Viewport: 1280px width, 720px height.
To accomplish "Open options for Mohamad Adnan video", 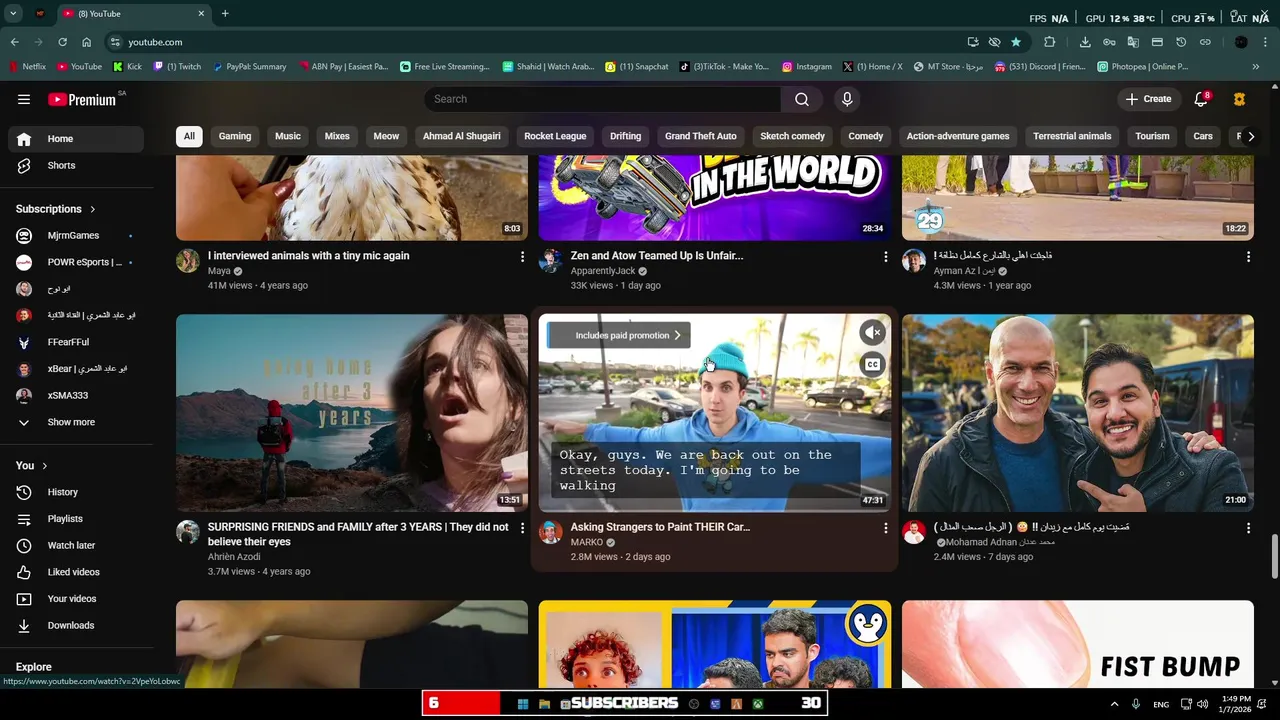I will [1248, 528].
